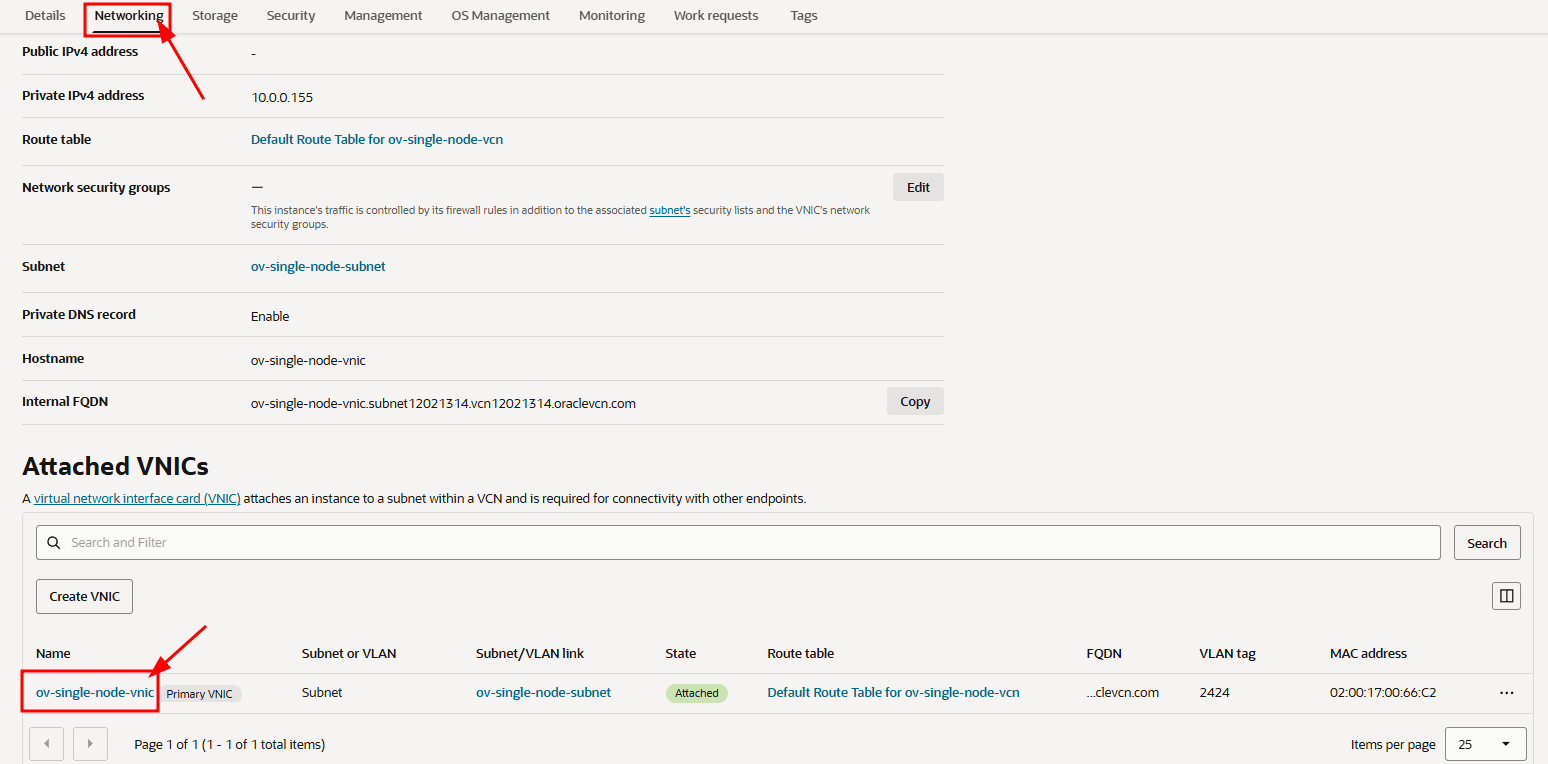Open Default Route Table link in details

tap(376, 140)
